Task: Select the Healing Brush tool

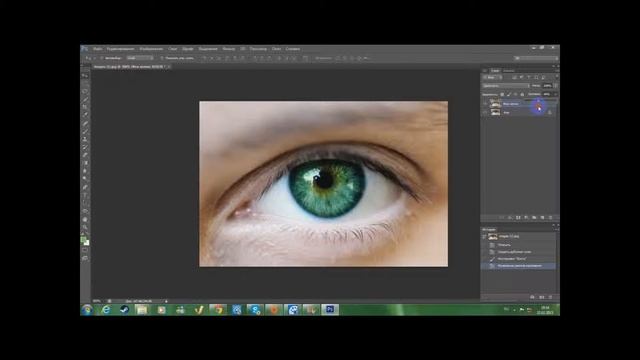Action: pyautogui.click(x=85, y=123)
